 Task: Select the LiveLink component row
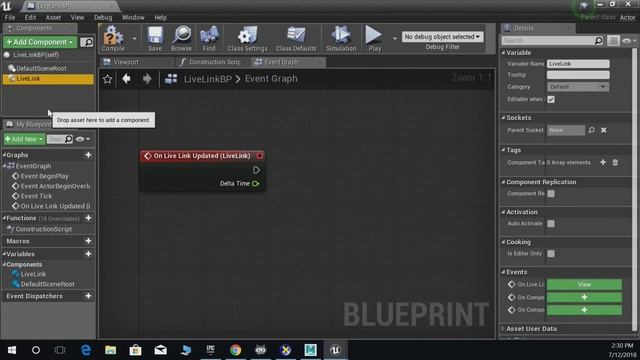[x=48, y=79]
